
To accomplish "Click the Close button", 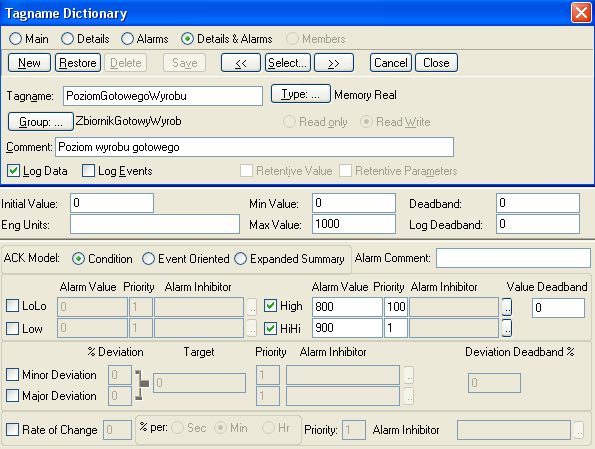I will click(436, 63).
